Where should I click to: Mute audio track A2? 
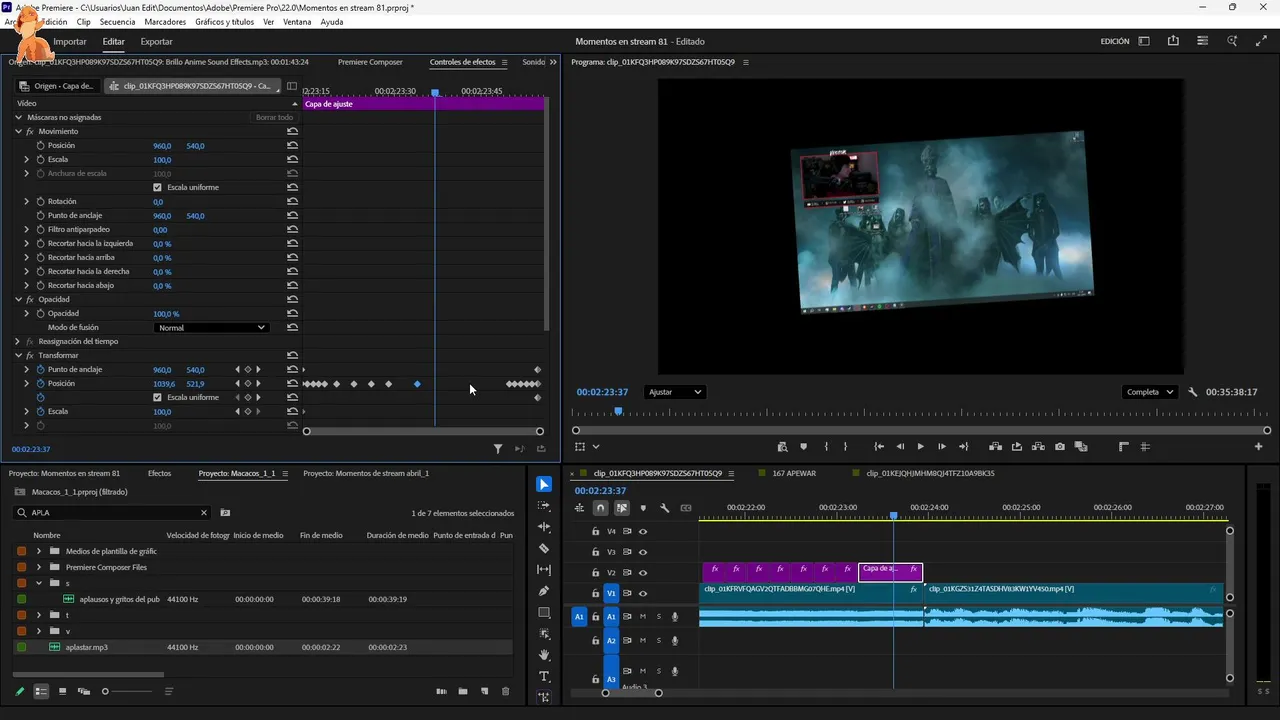pos(643,640)
